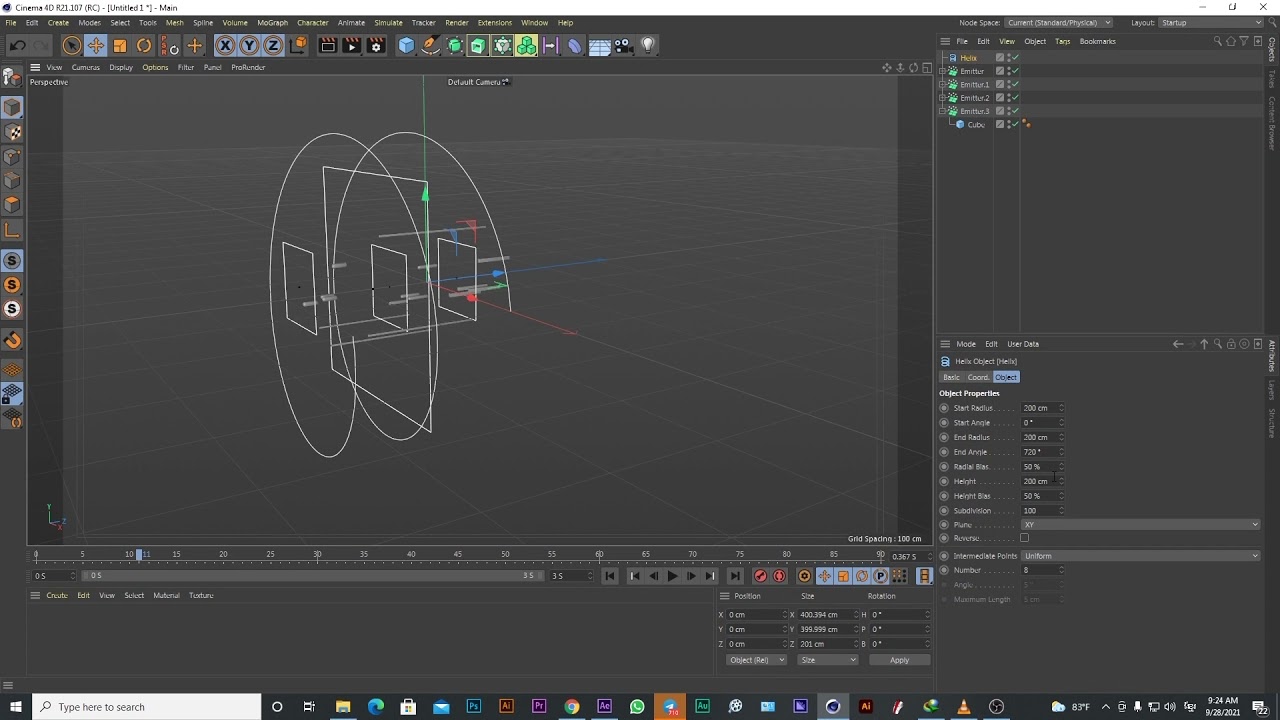The width and height of the screenshot is (1280, 720).
Task: Enable the Reverse checkbox
Action: 1024,539
